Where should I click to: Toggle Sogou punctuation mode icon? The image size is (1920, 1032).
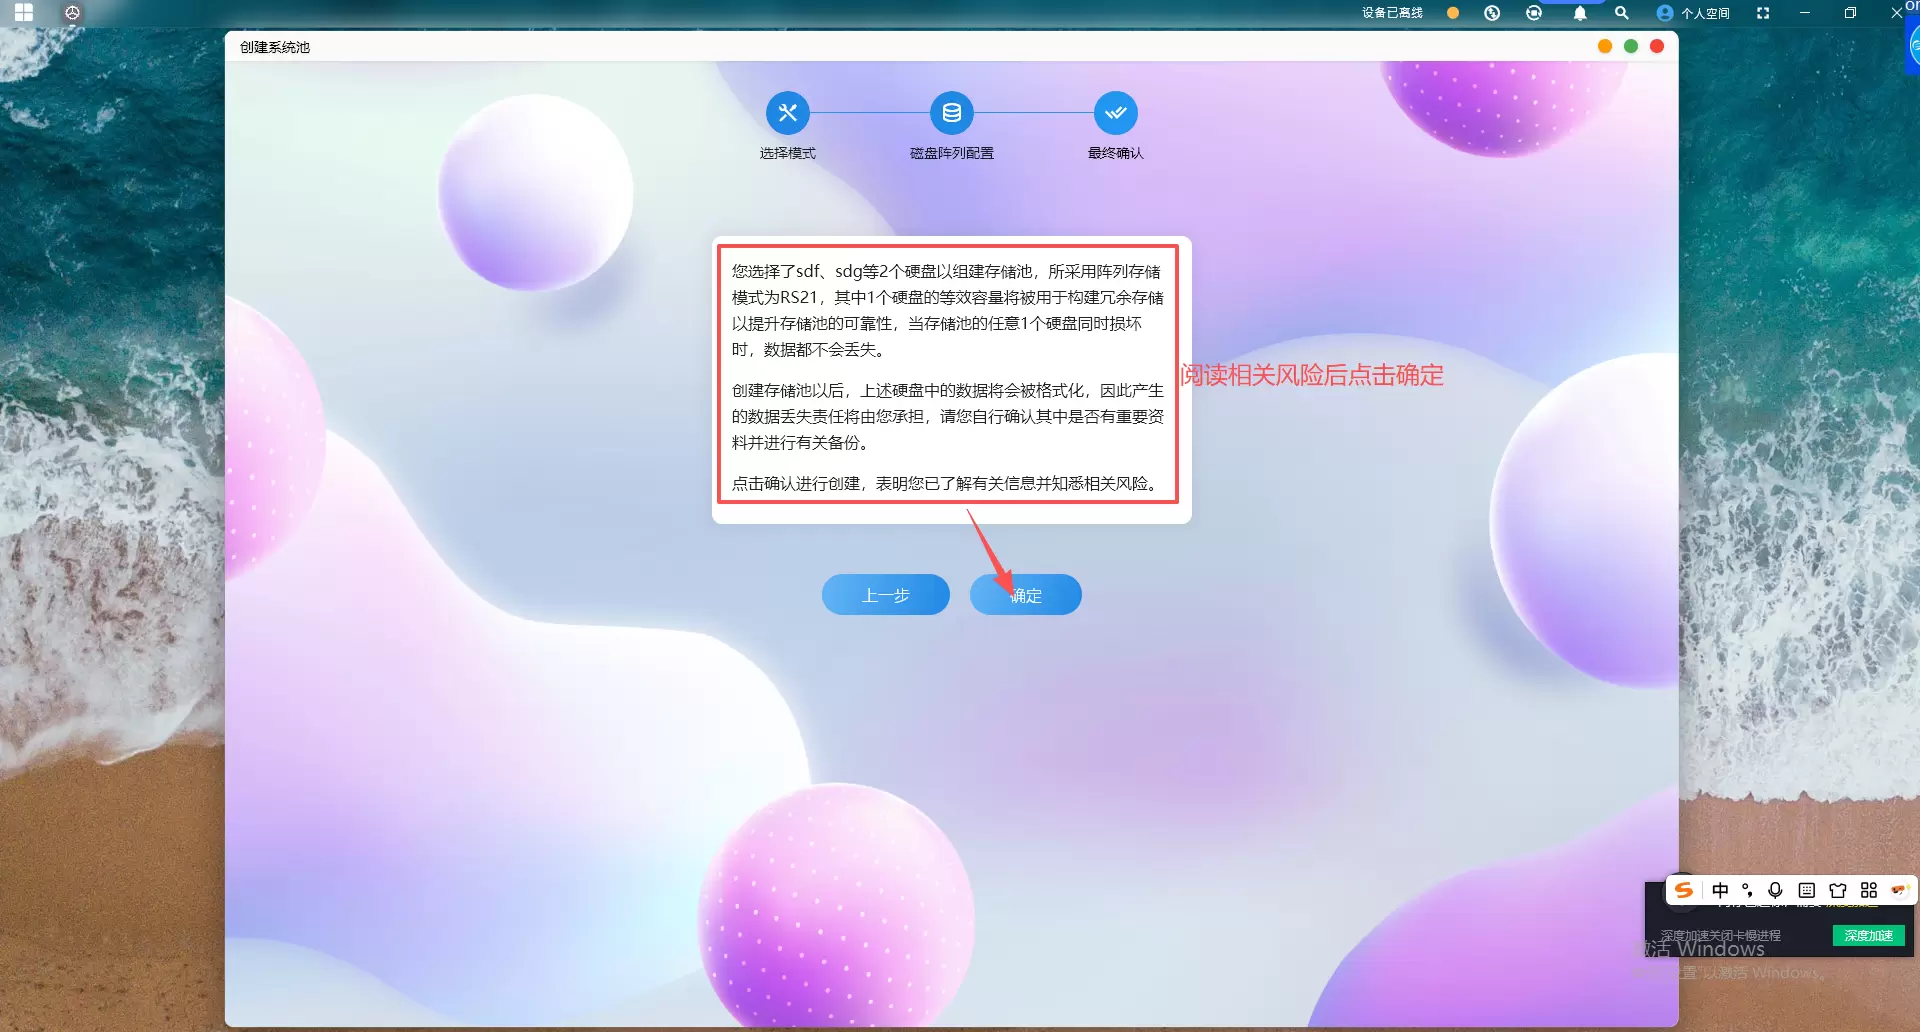tap(1747, 890)
